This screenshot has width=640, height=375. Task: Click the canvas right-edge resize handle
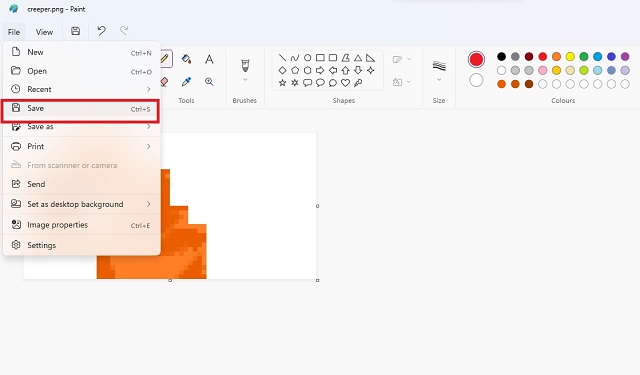click(318, 206)
